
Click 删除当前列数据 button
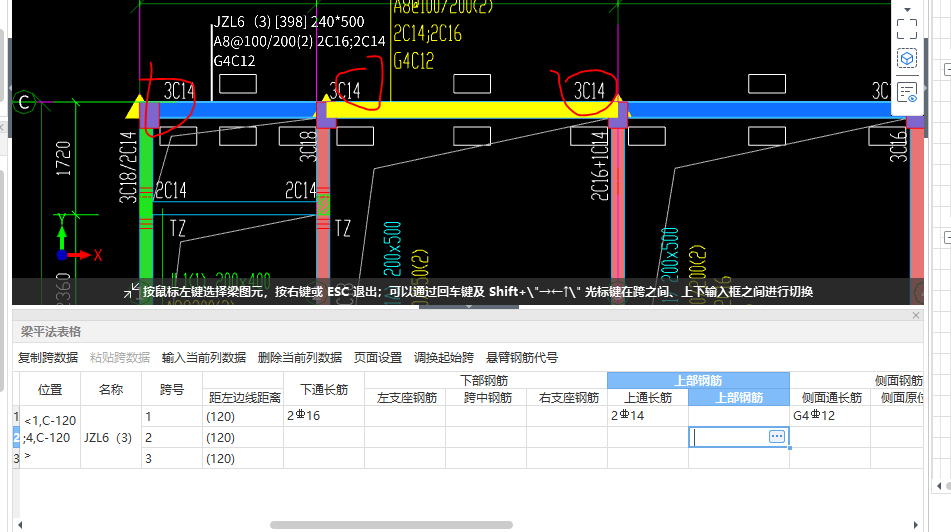click(300, 358)
